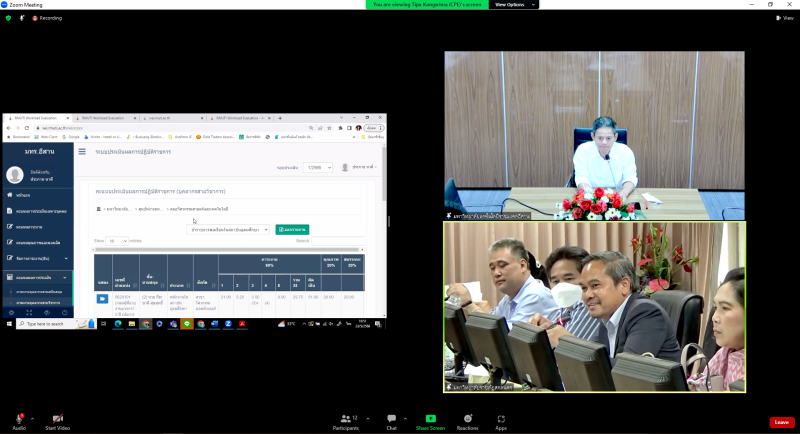Click the red Leave button
The image size is (800, 434).
[781, 422]
